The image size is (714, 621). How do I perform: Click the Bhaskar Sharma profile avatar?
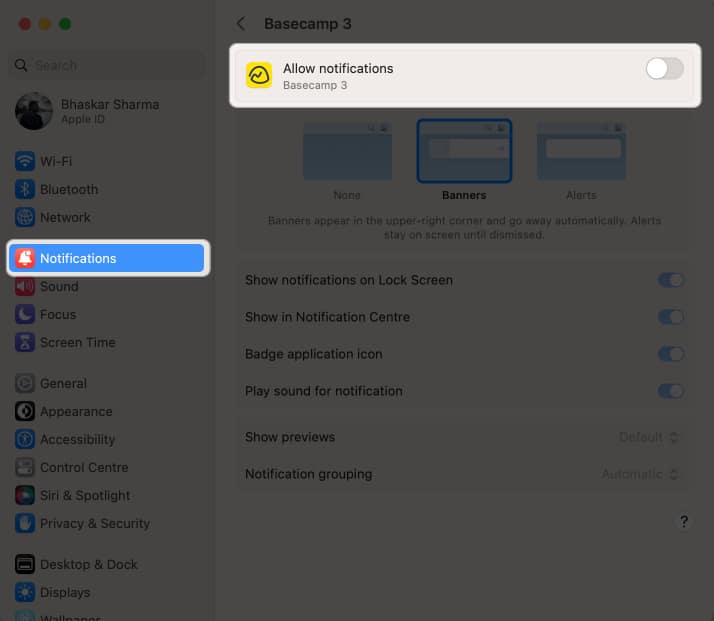[34, 111]
